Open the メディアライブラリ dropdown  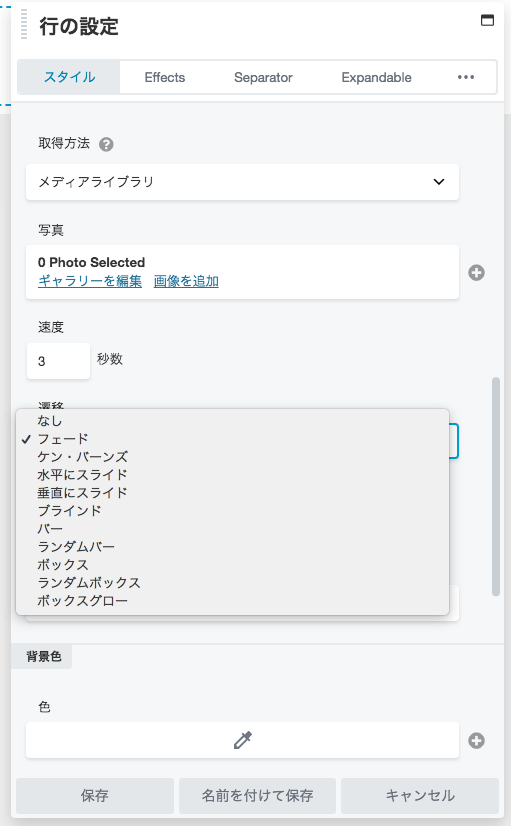pos(242,182)
